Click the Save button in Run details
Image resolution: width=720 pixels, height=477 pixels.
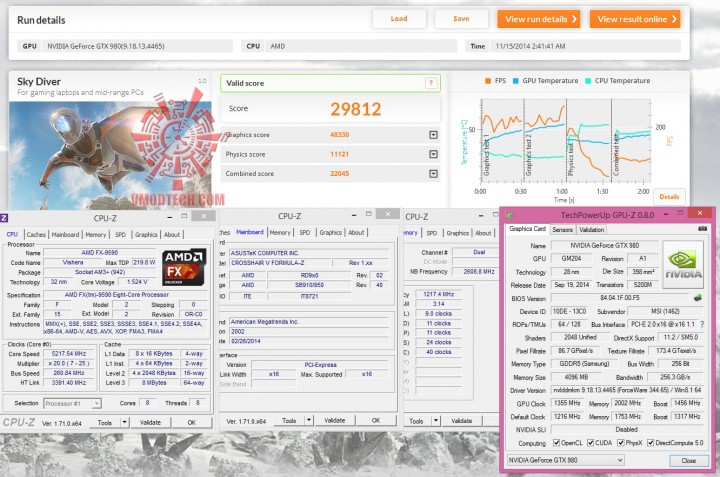pyautogui.click(x=461, y=19)
